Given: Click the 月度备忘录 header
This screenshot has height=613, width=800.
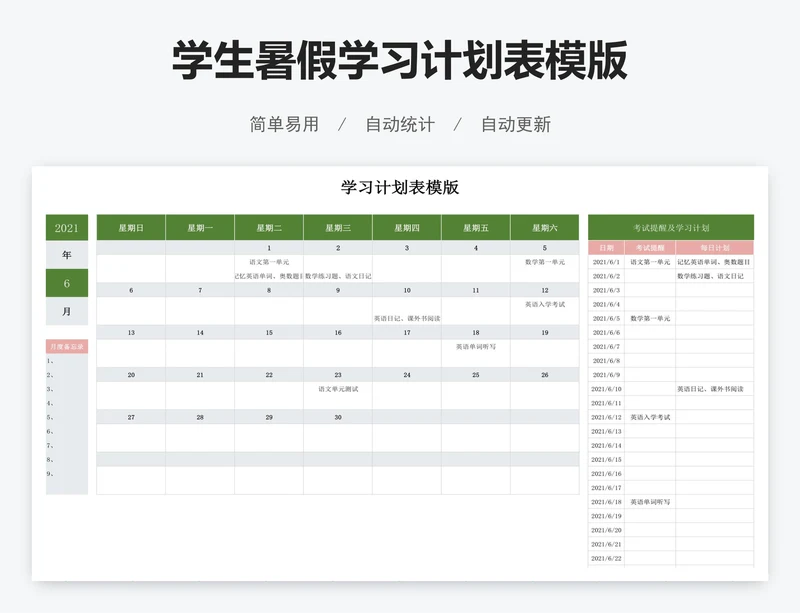Looking at the screenshot, I should pos(67,347).
